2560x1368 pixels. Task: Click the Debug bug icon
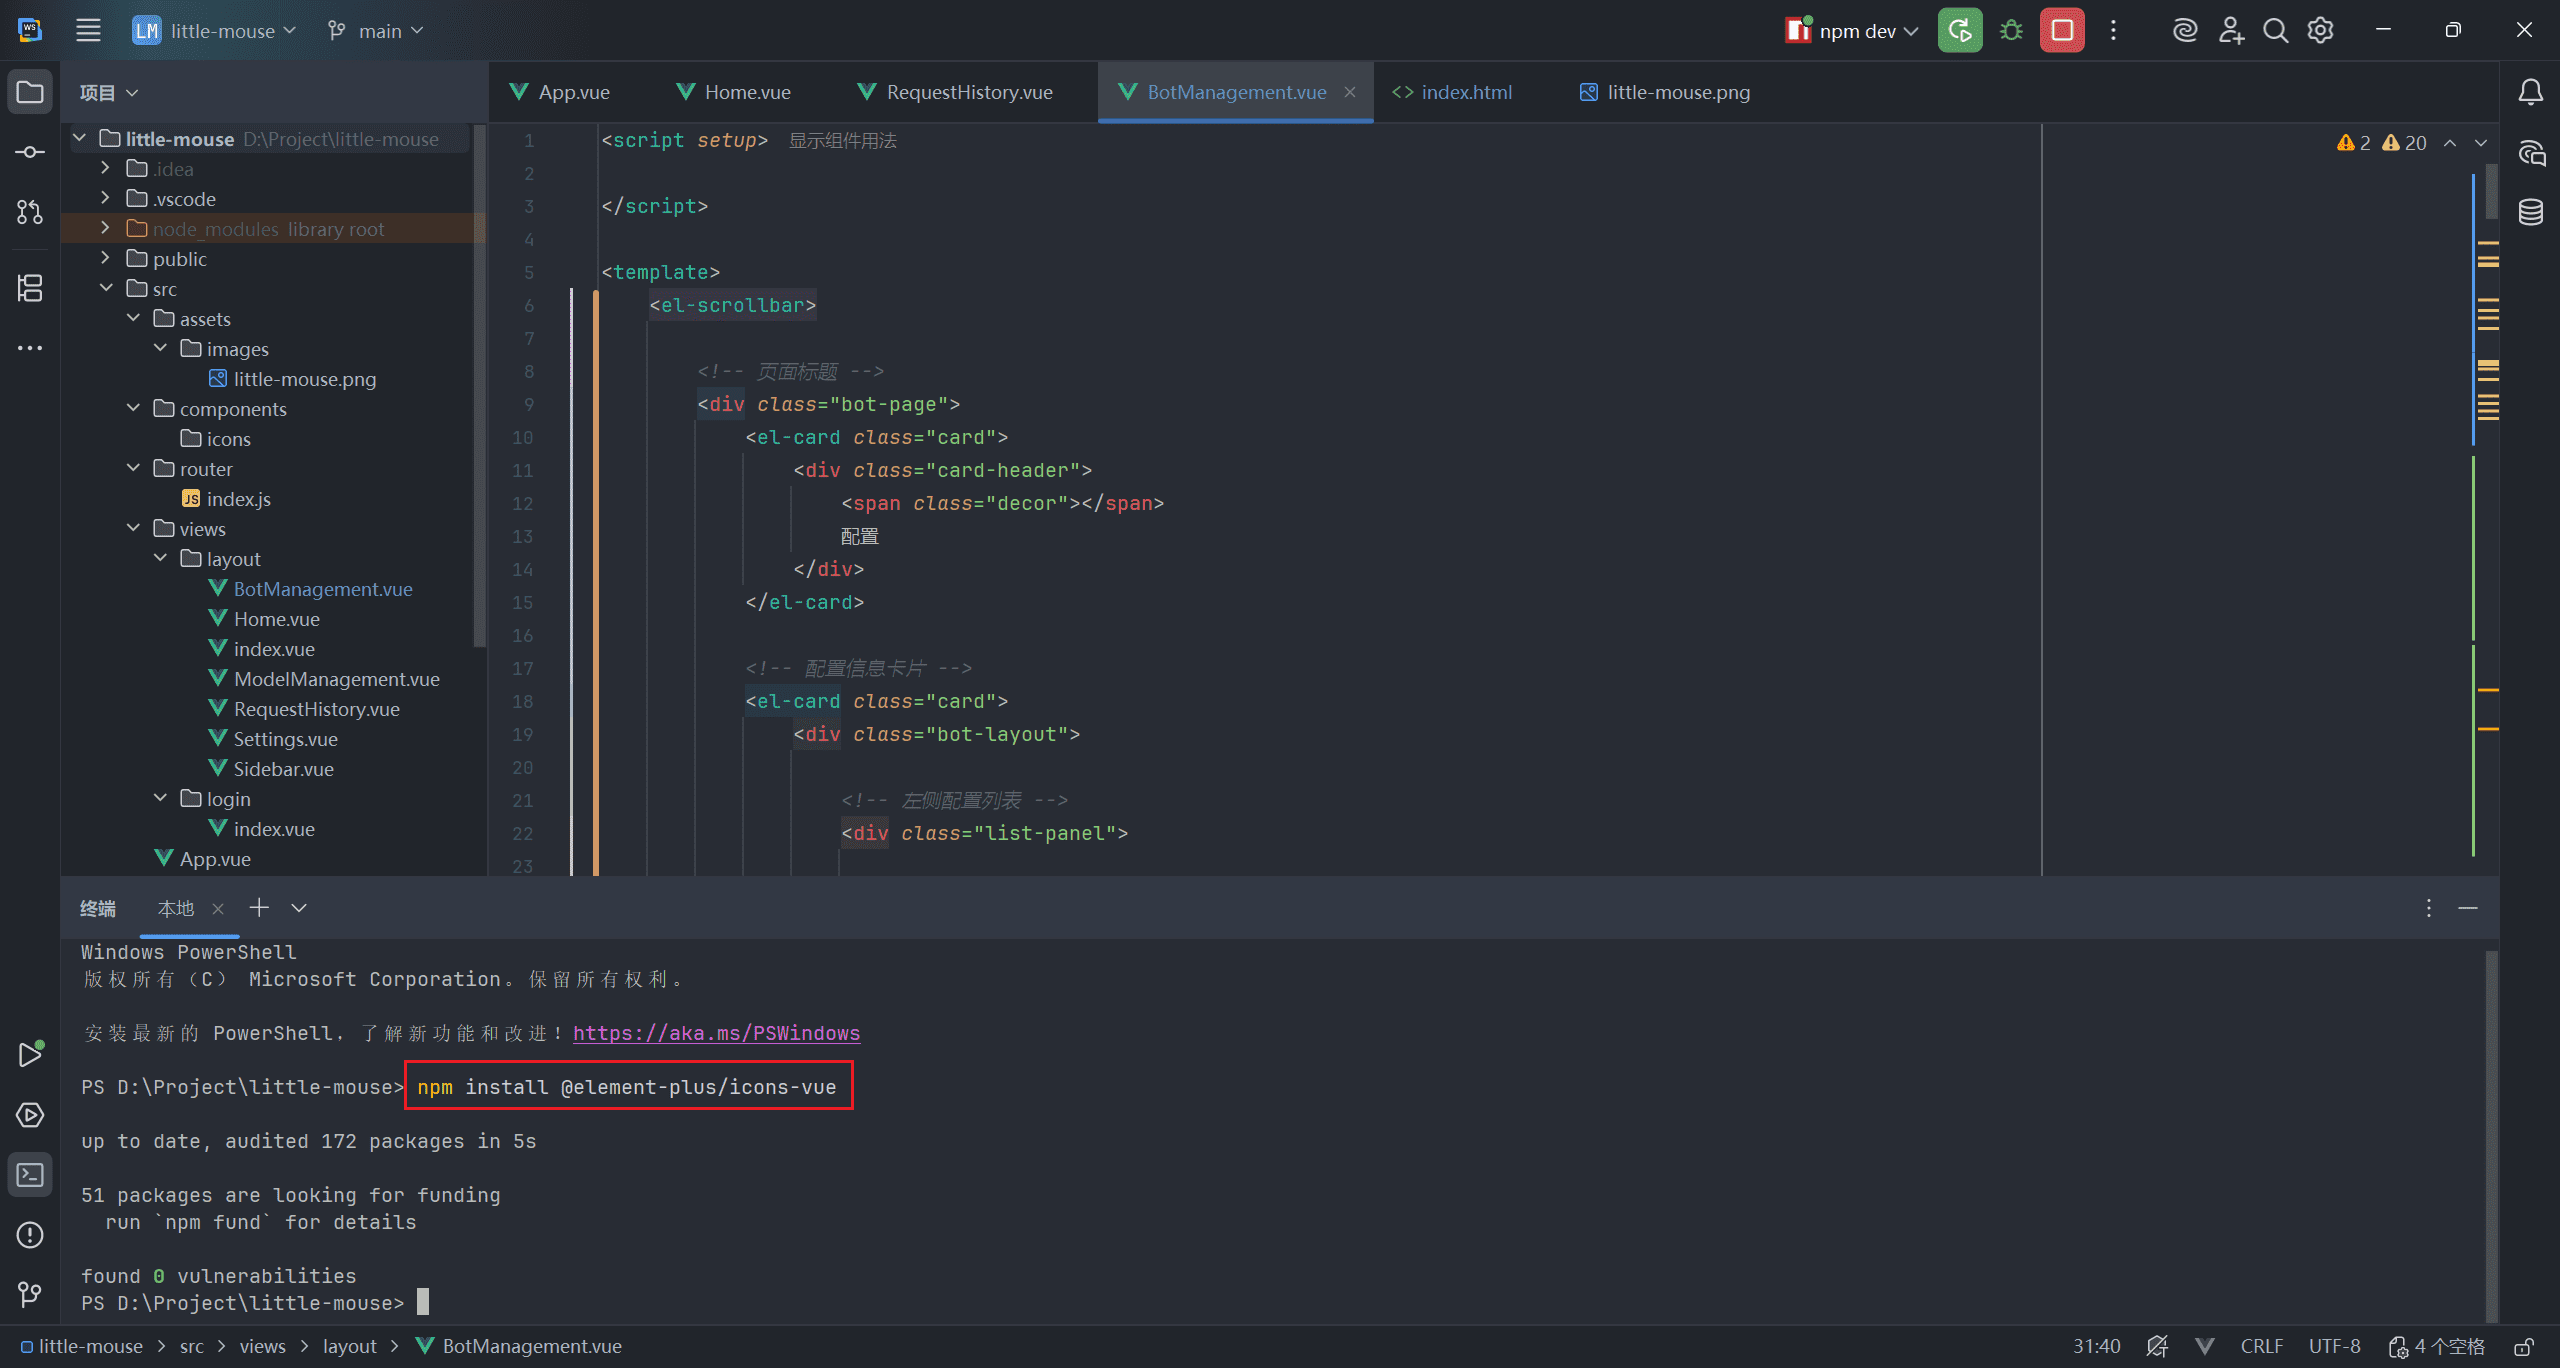(2011, 31)
